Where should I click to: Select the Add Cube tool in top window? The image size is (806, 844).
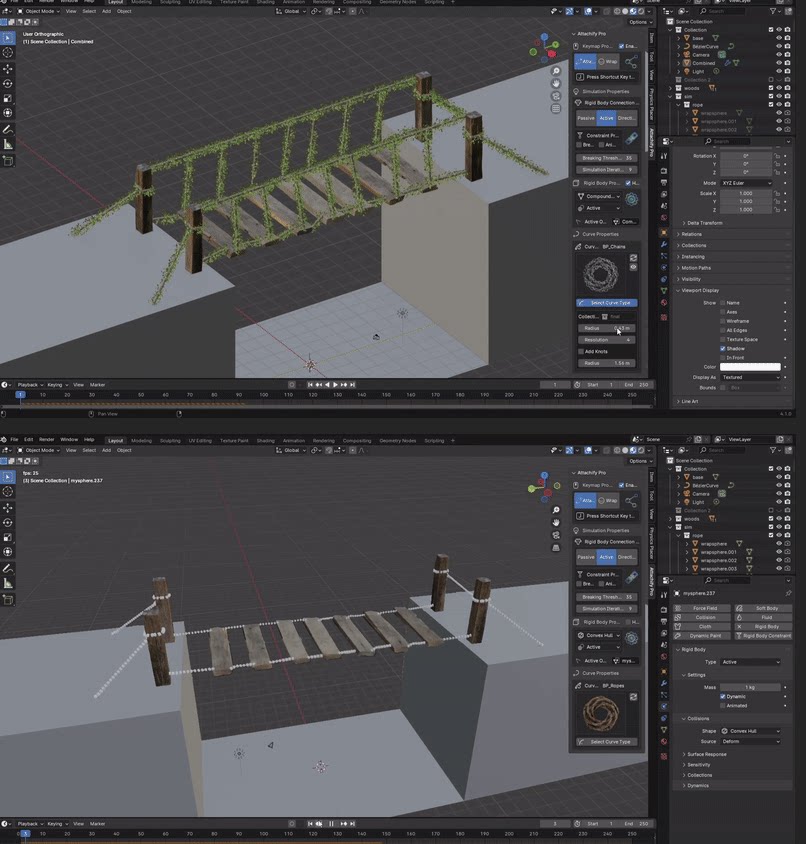click(x=8, y=160)
